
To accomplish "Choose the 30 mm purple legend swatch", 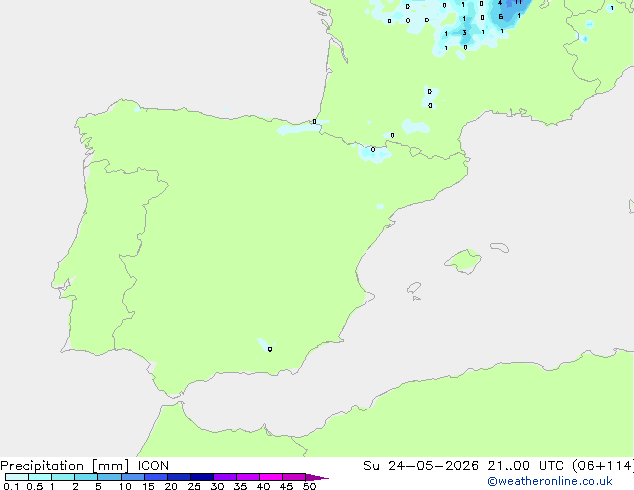I will click(x=225, y=477).
